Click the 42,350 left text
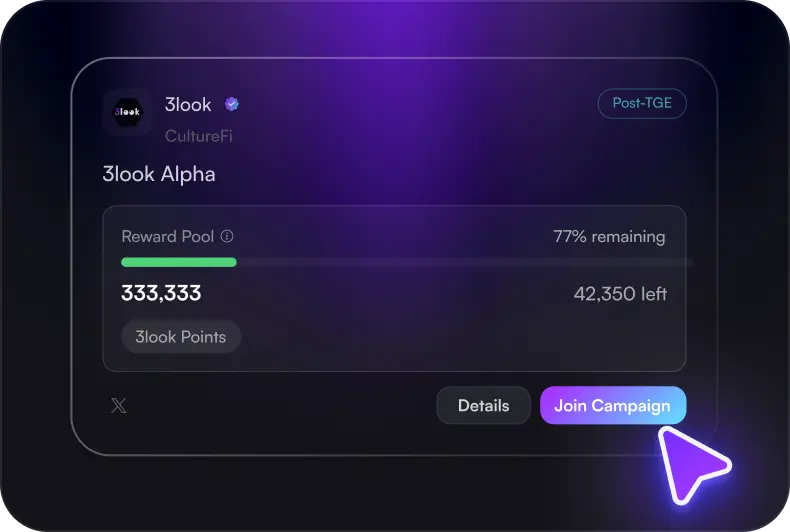Image resolution: width=790 pixels, height=532 pixels. 620,294
